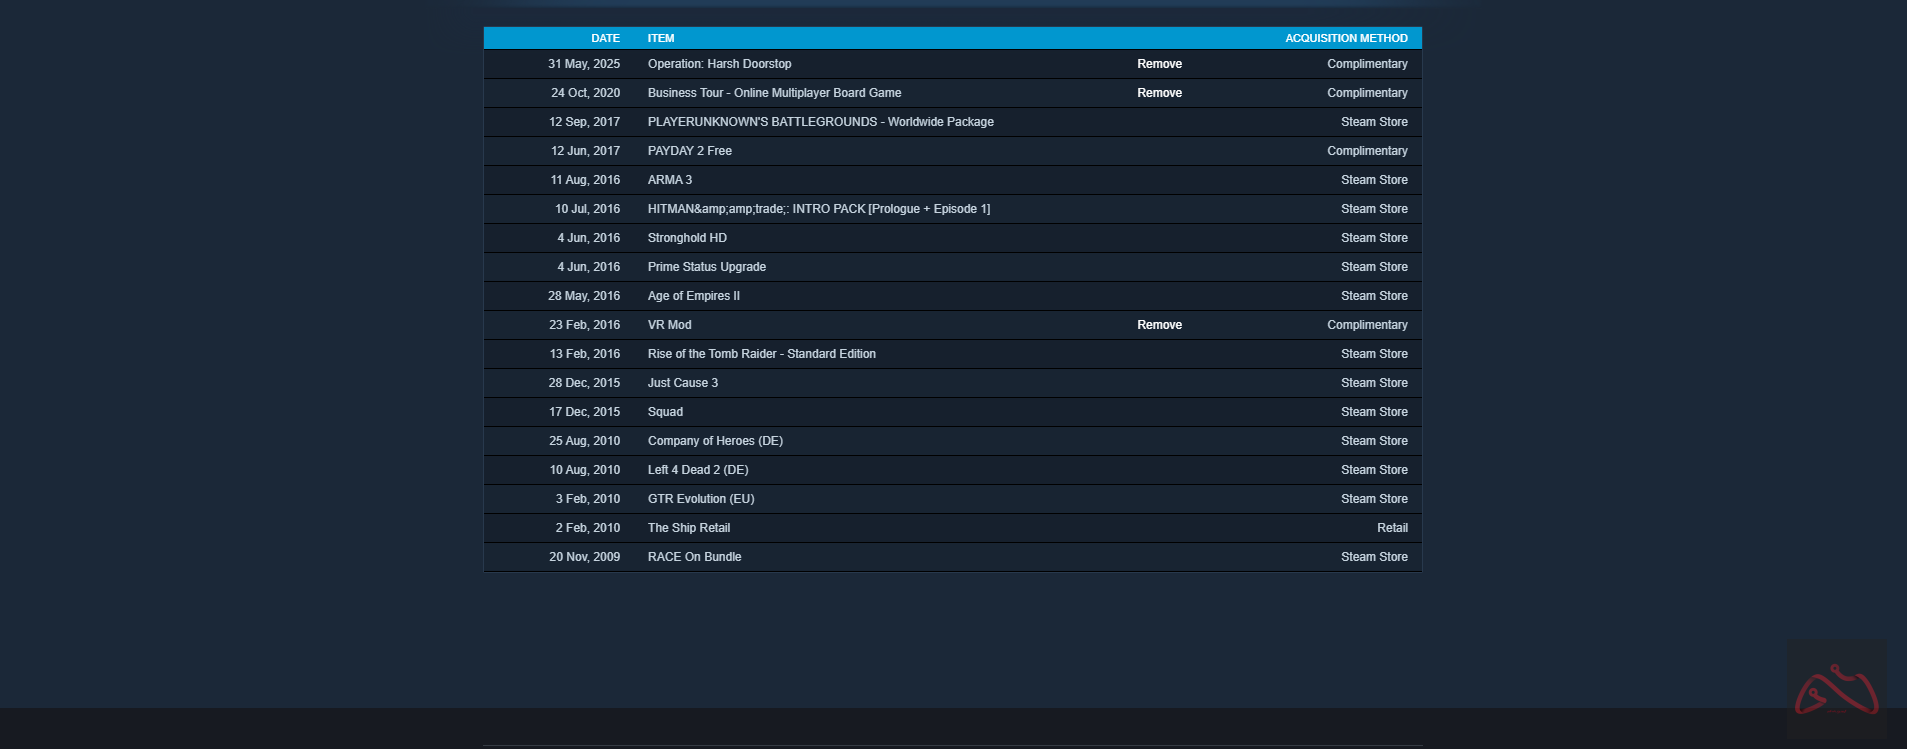Select the RACE On Bundle entry
Image resolution: width=1907 pixels, height=749 pixels.
pos(694,557)
